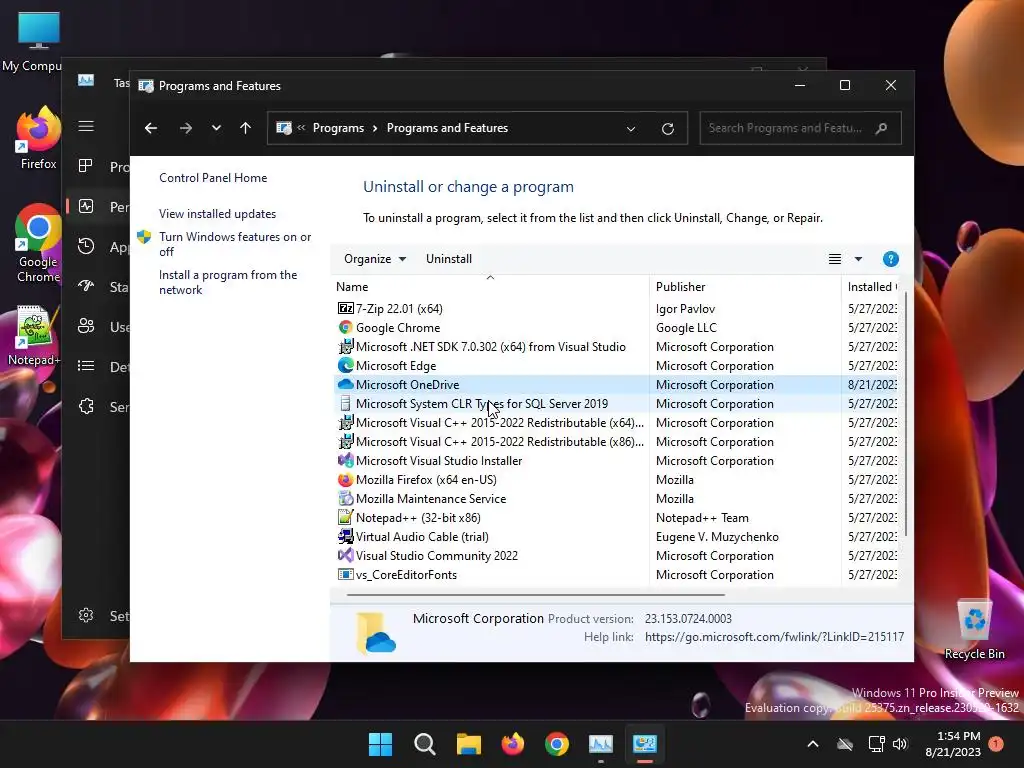Refresh the Programs and Features list
Screen dimensions: 1024x768
point(667,129)
